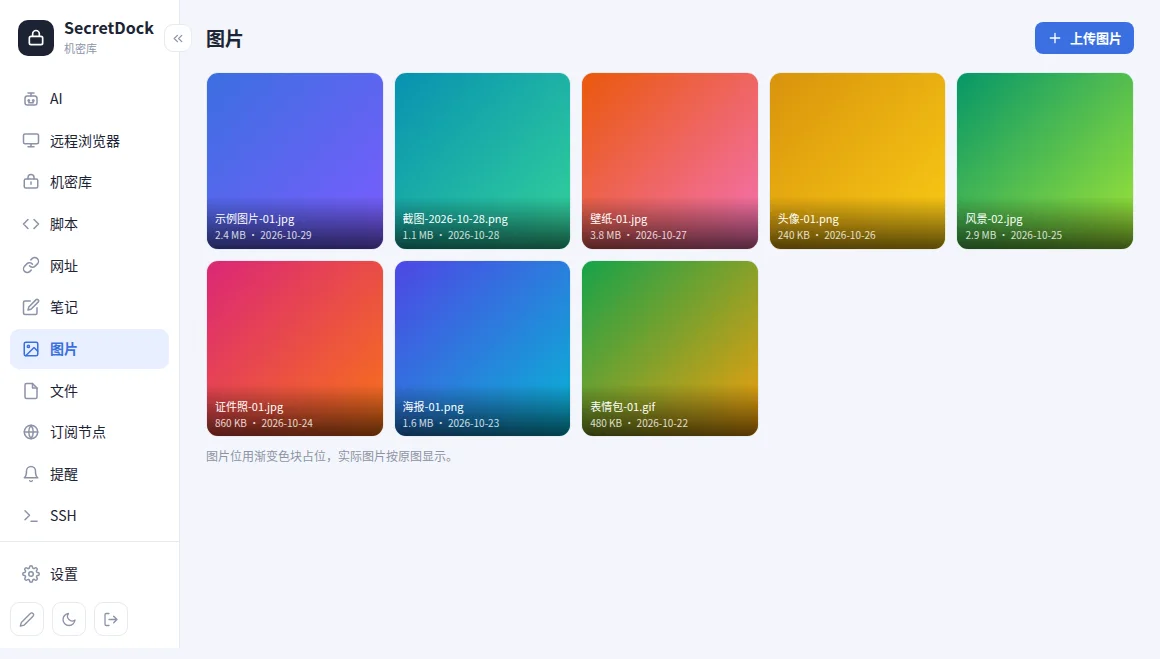The image size is (1160, 659).
Task: Switch to the 文件 menu item
Action: [90, 391]
